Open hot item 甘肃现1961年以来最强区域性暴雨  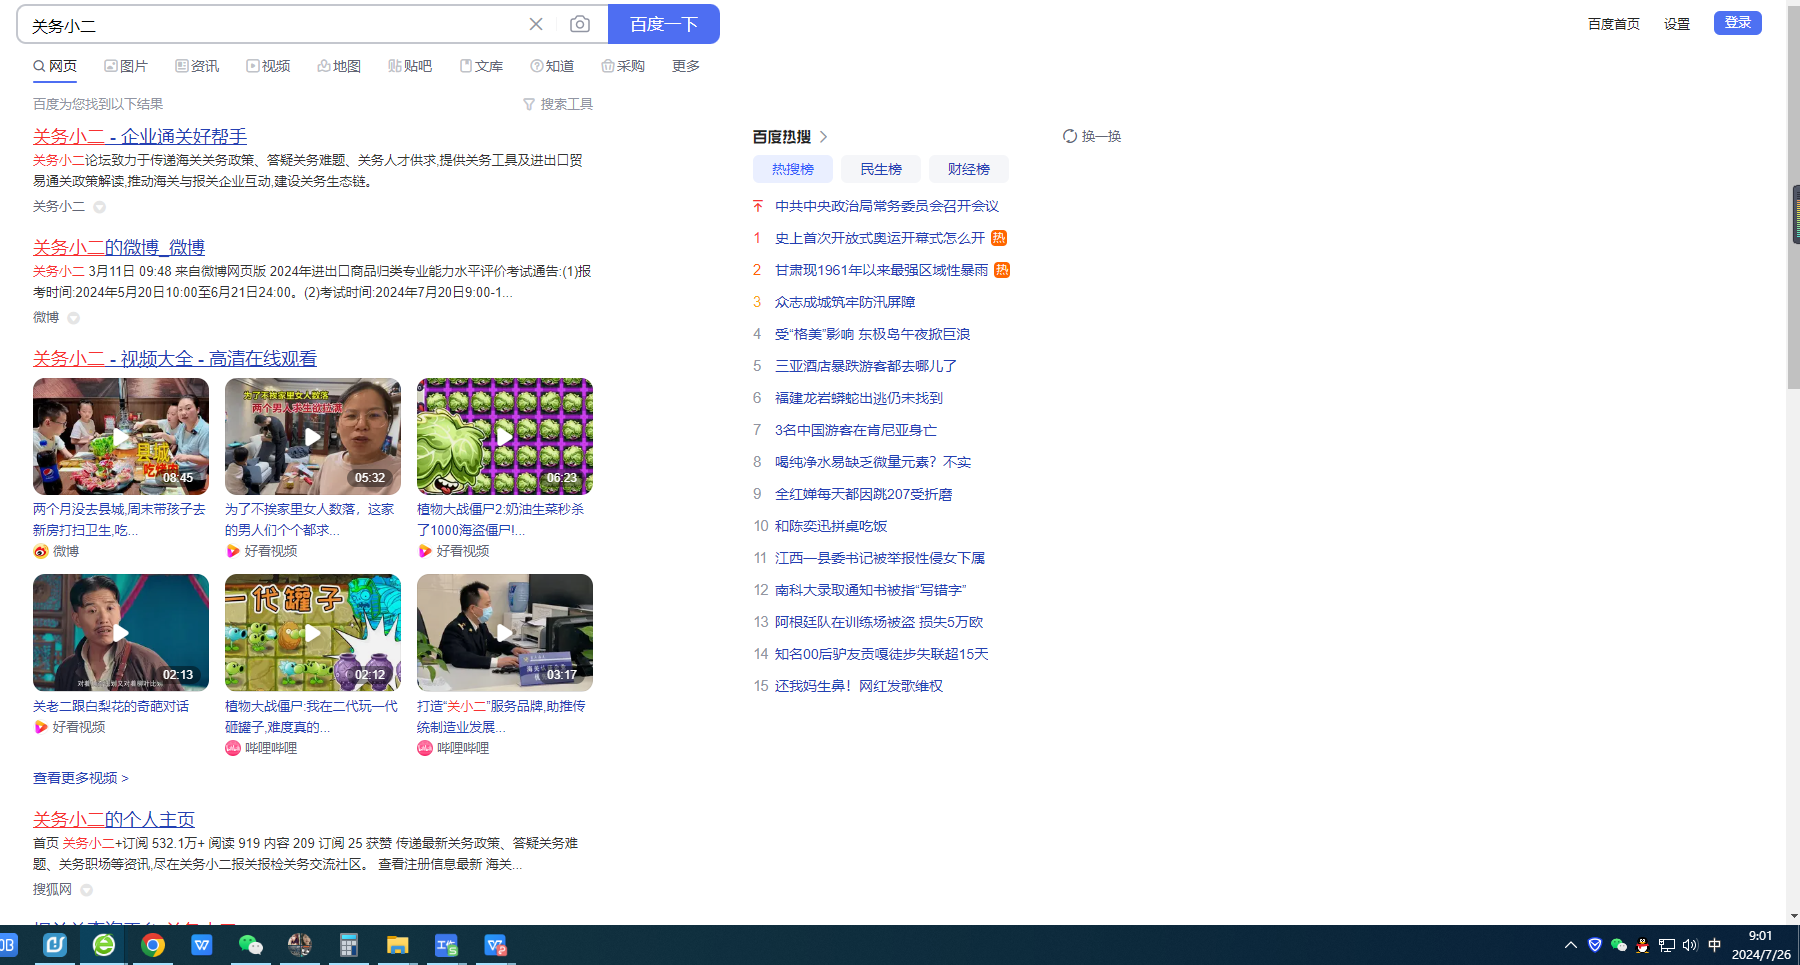pos(881,270)
